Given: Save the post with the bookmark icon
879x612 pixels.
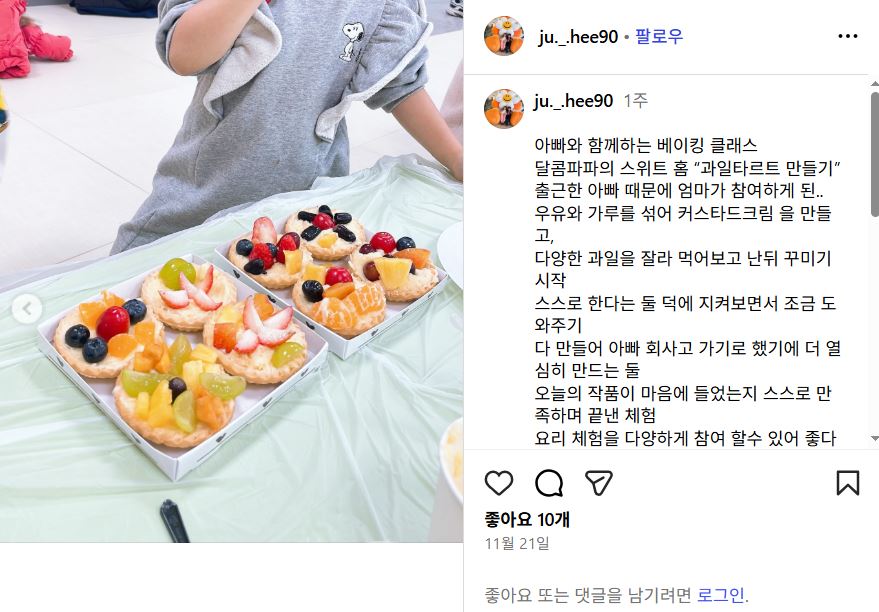Looking at the screenshot, I should point(848,483).
